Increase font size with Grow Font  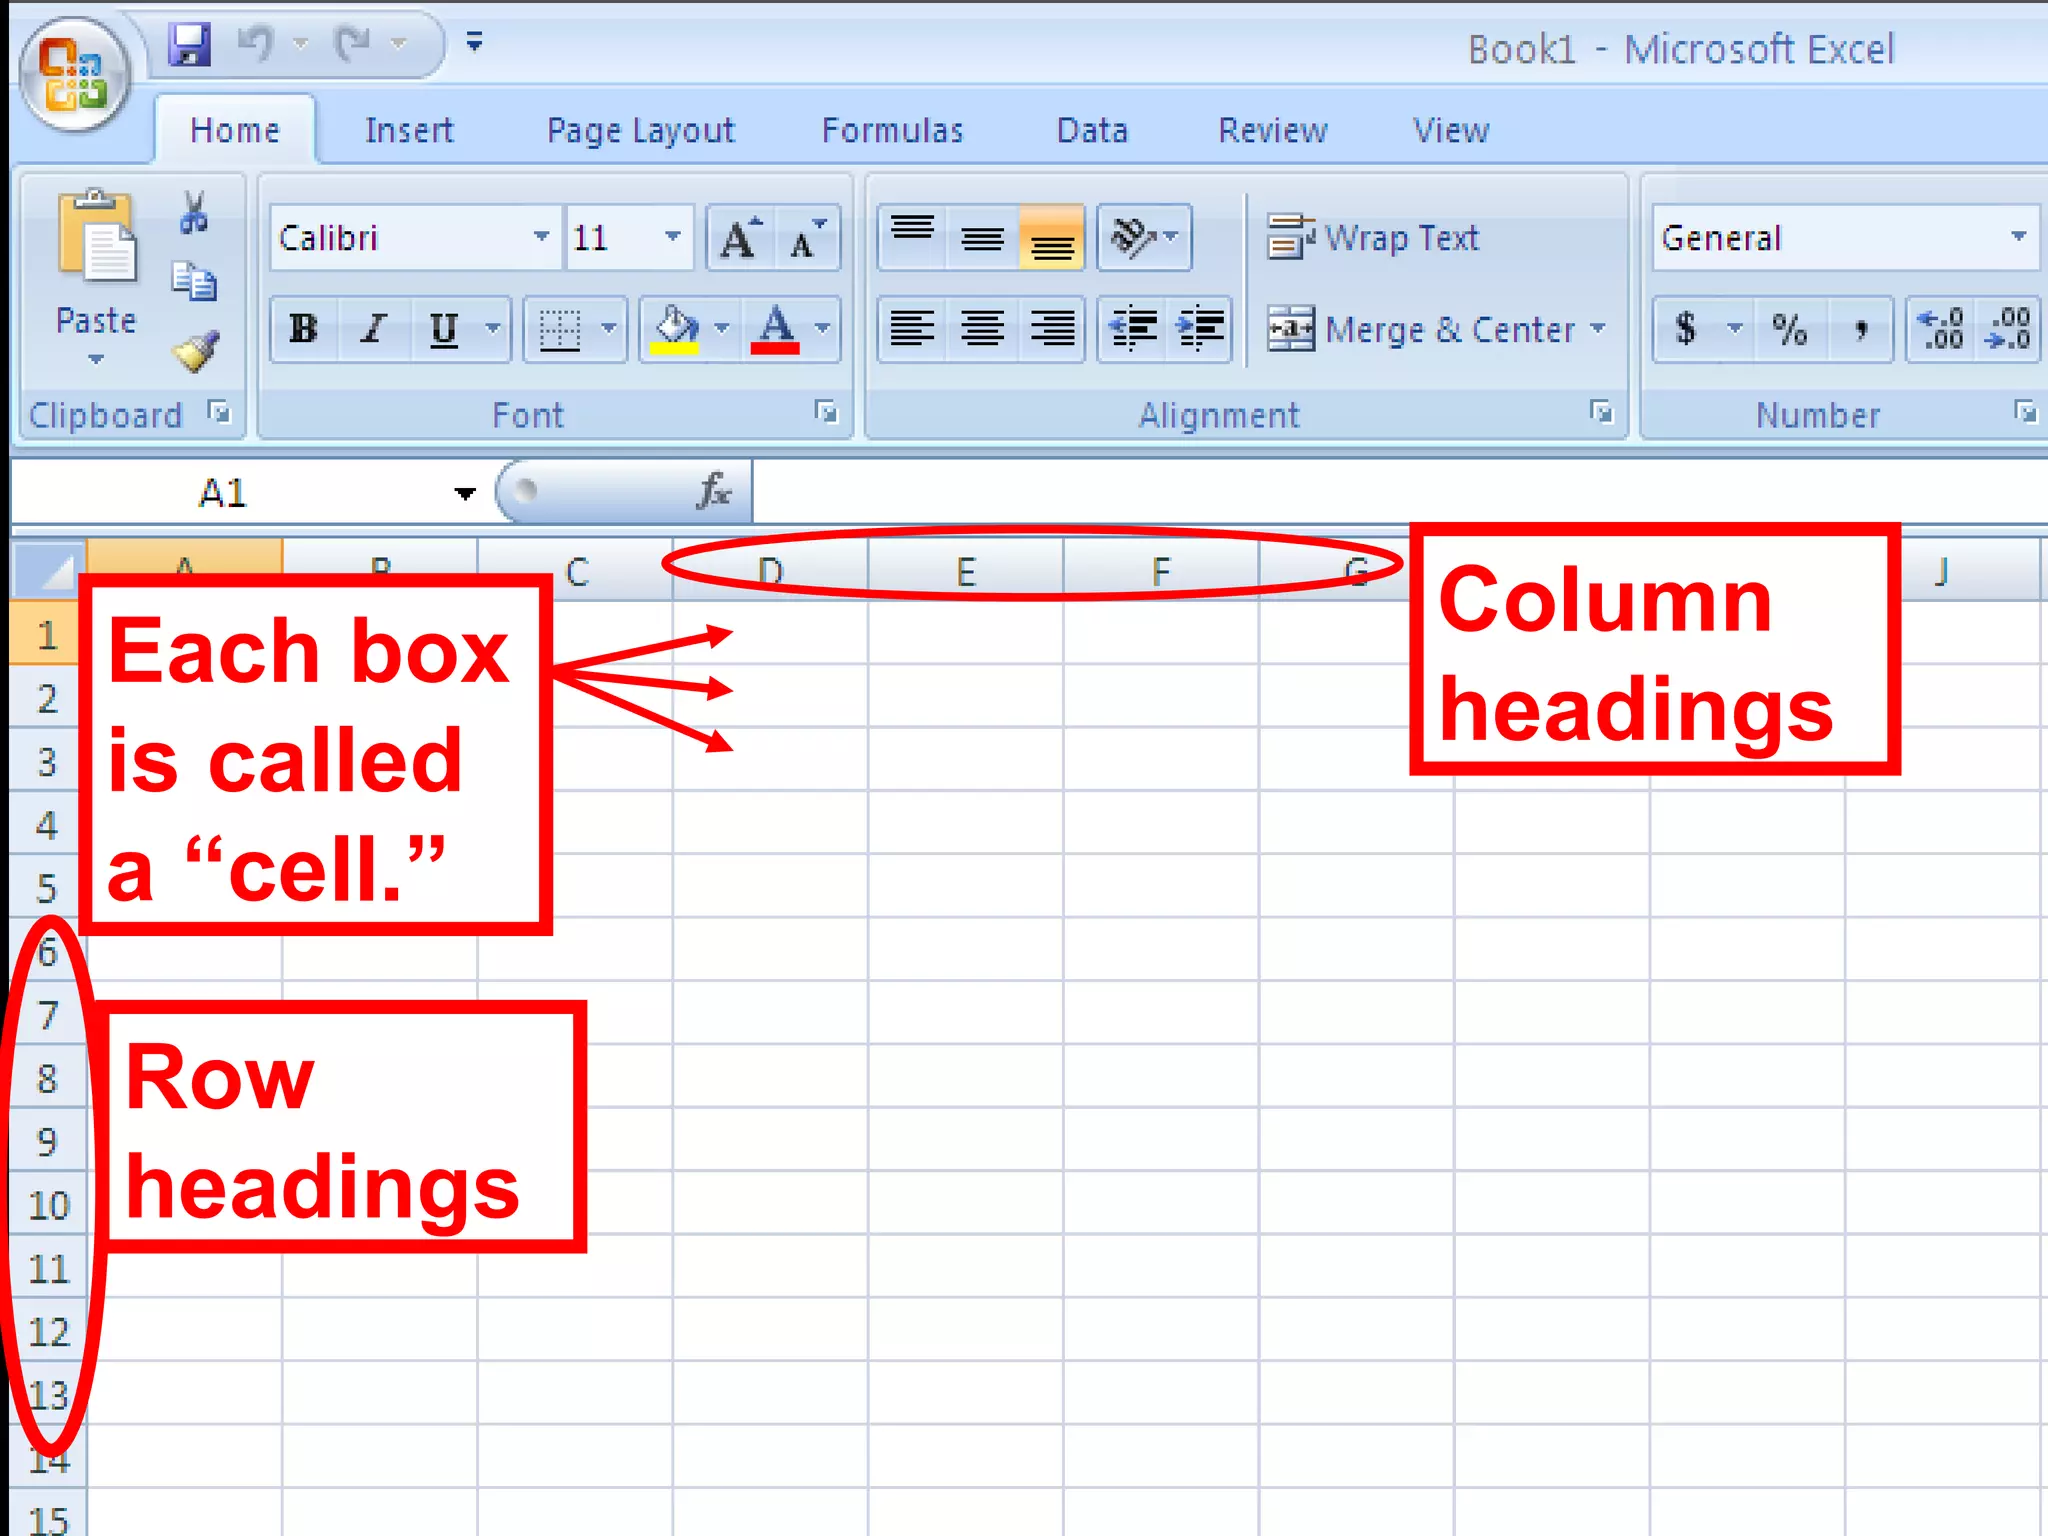point(740,238)
